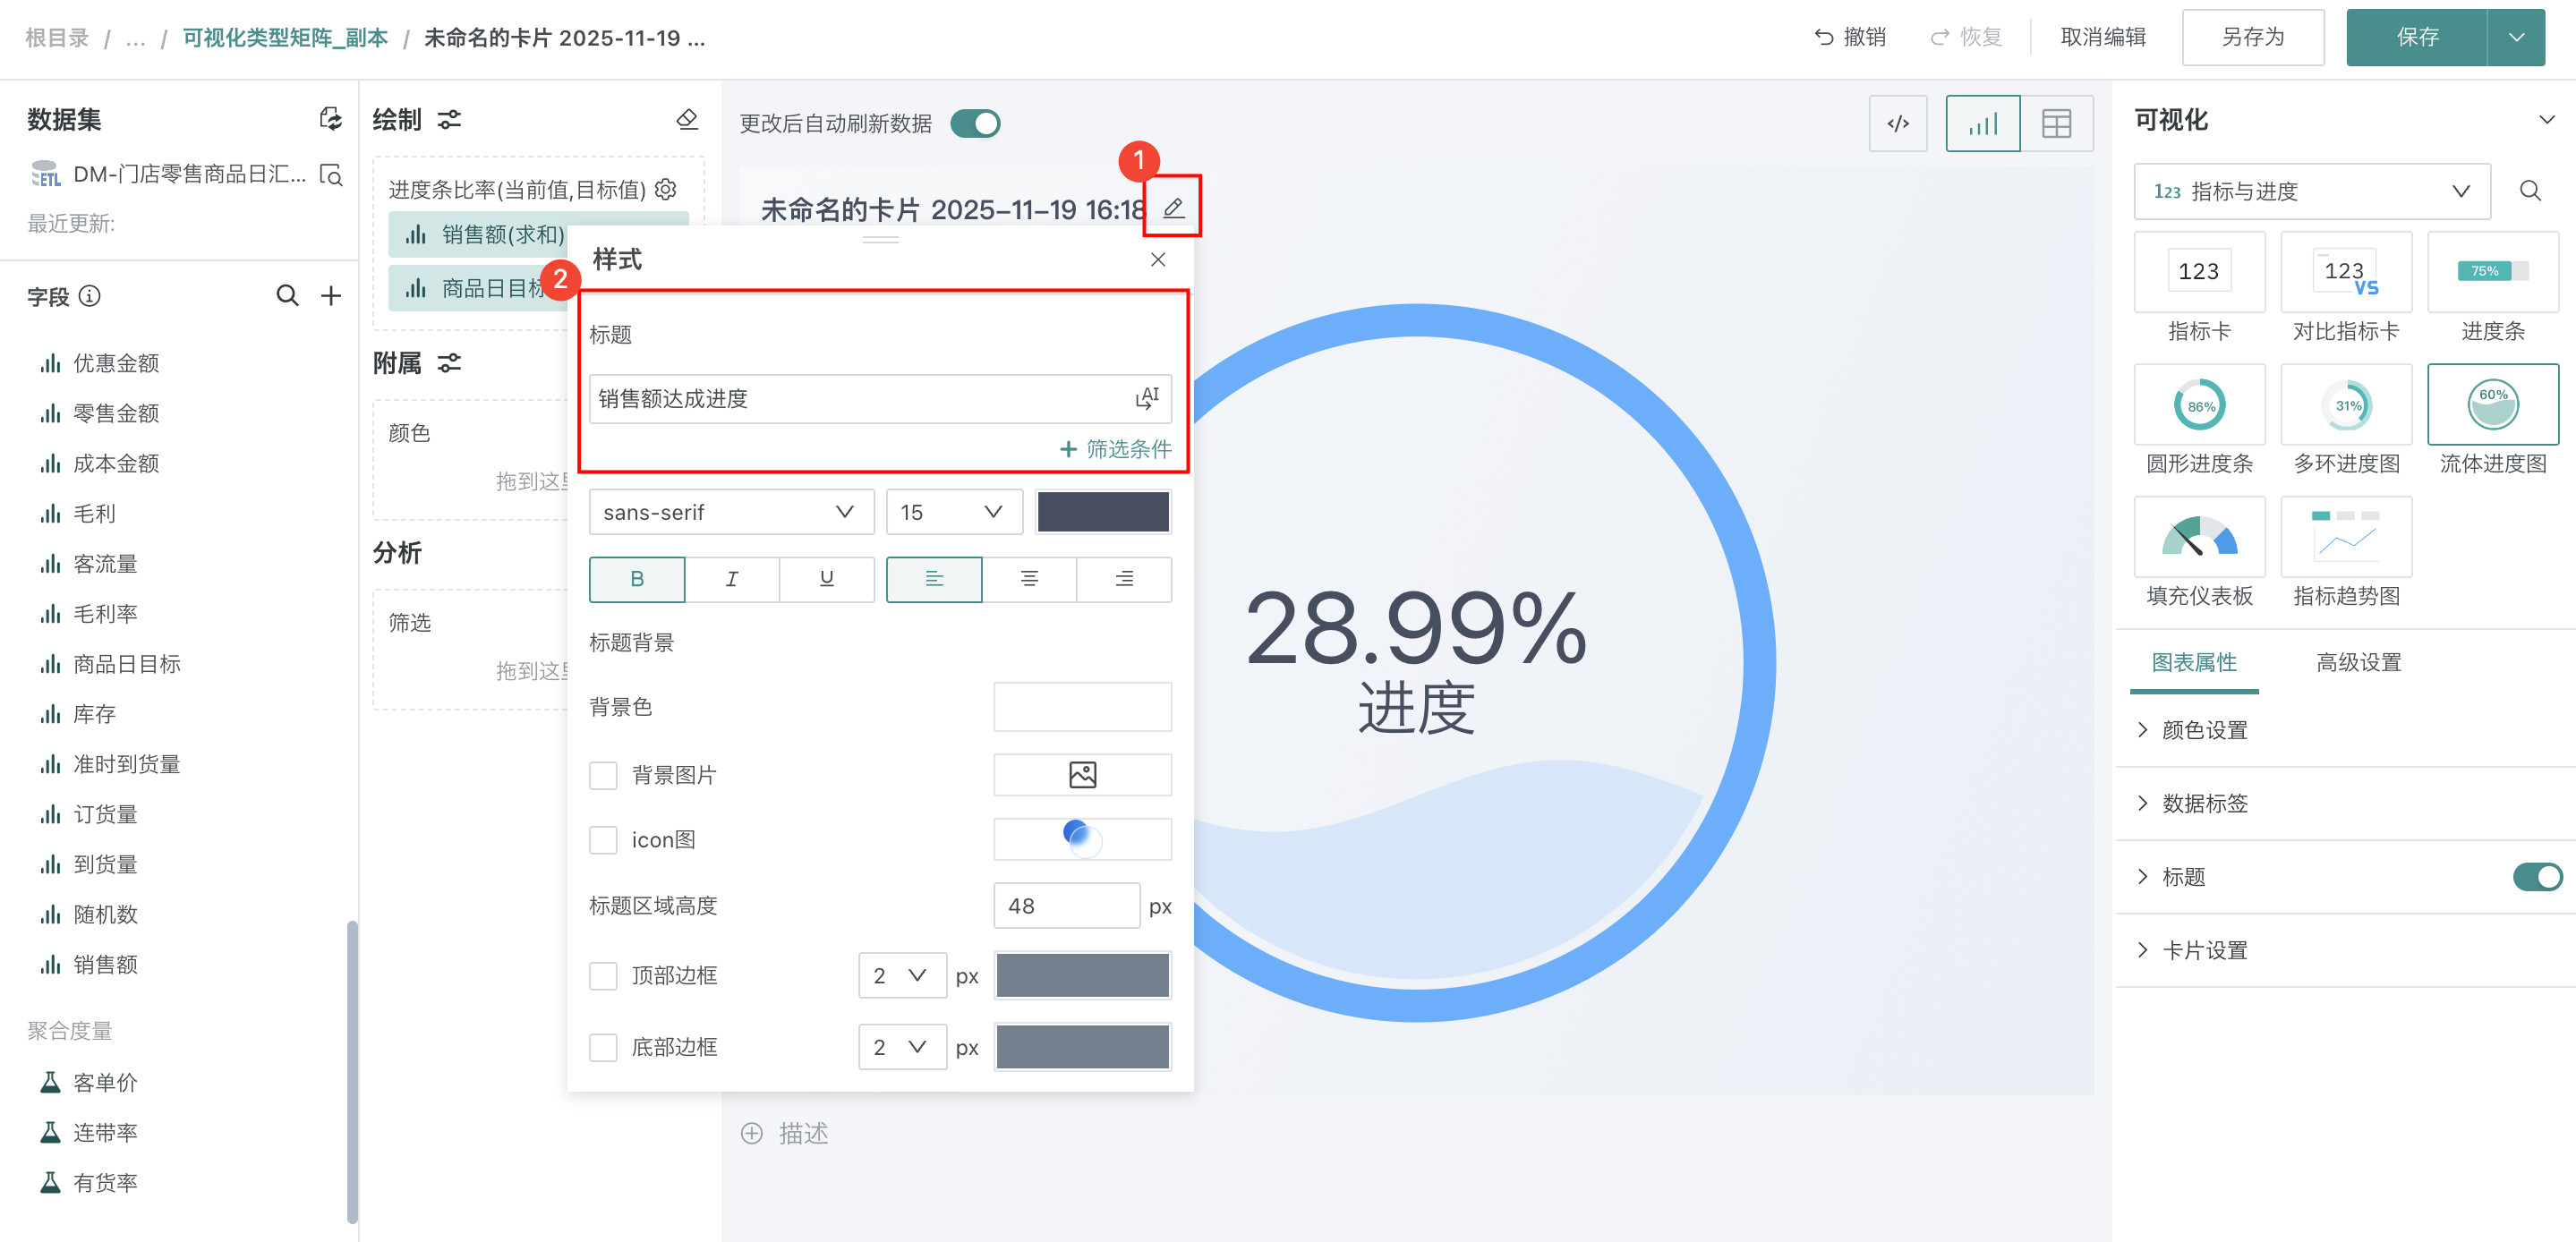Click the eraser icon in the 绘制 panel
2576x1242 pixels.
[687, 120]
